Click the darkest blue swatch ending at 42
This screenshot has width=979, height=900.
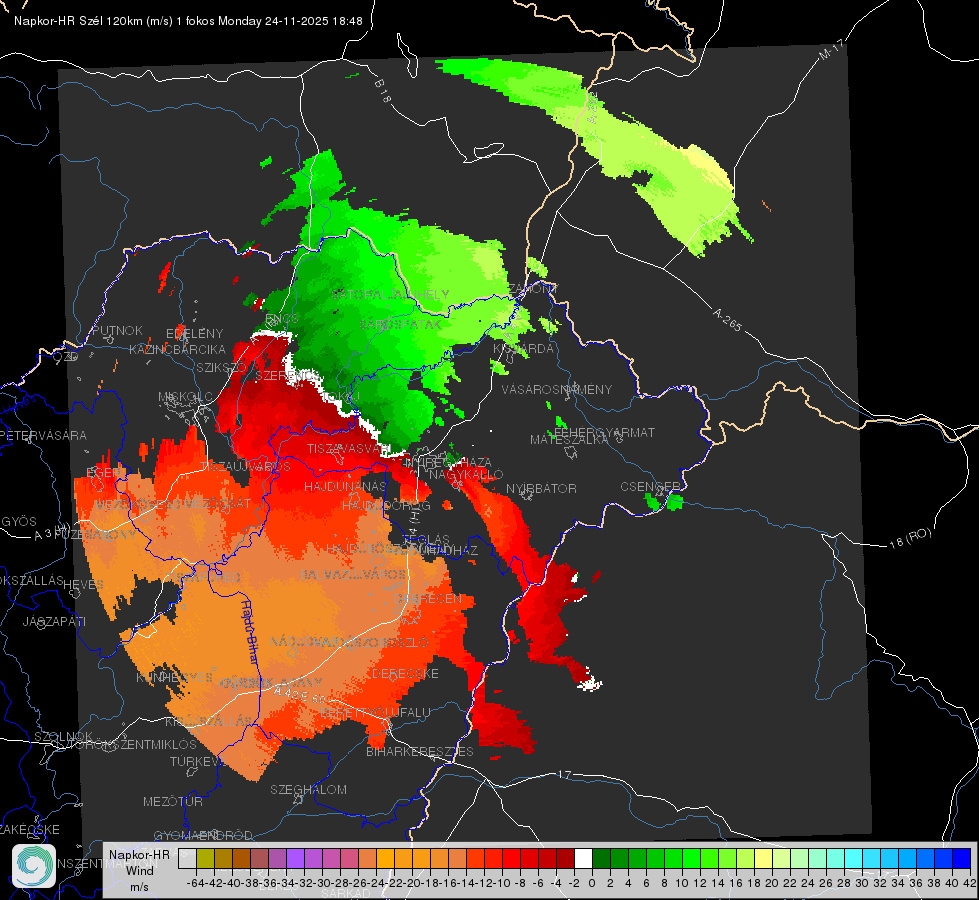pyautogui.click(x=962, y=858)
